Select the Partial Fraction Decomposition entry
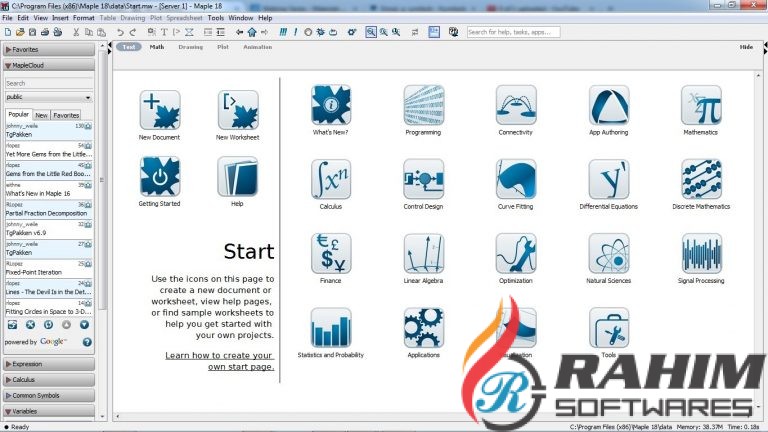768x432 pixels. coord(48,210)
